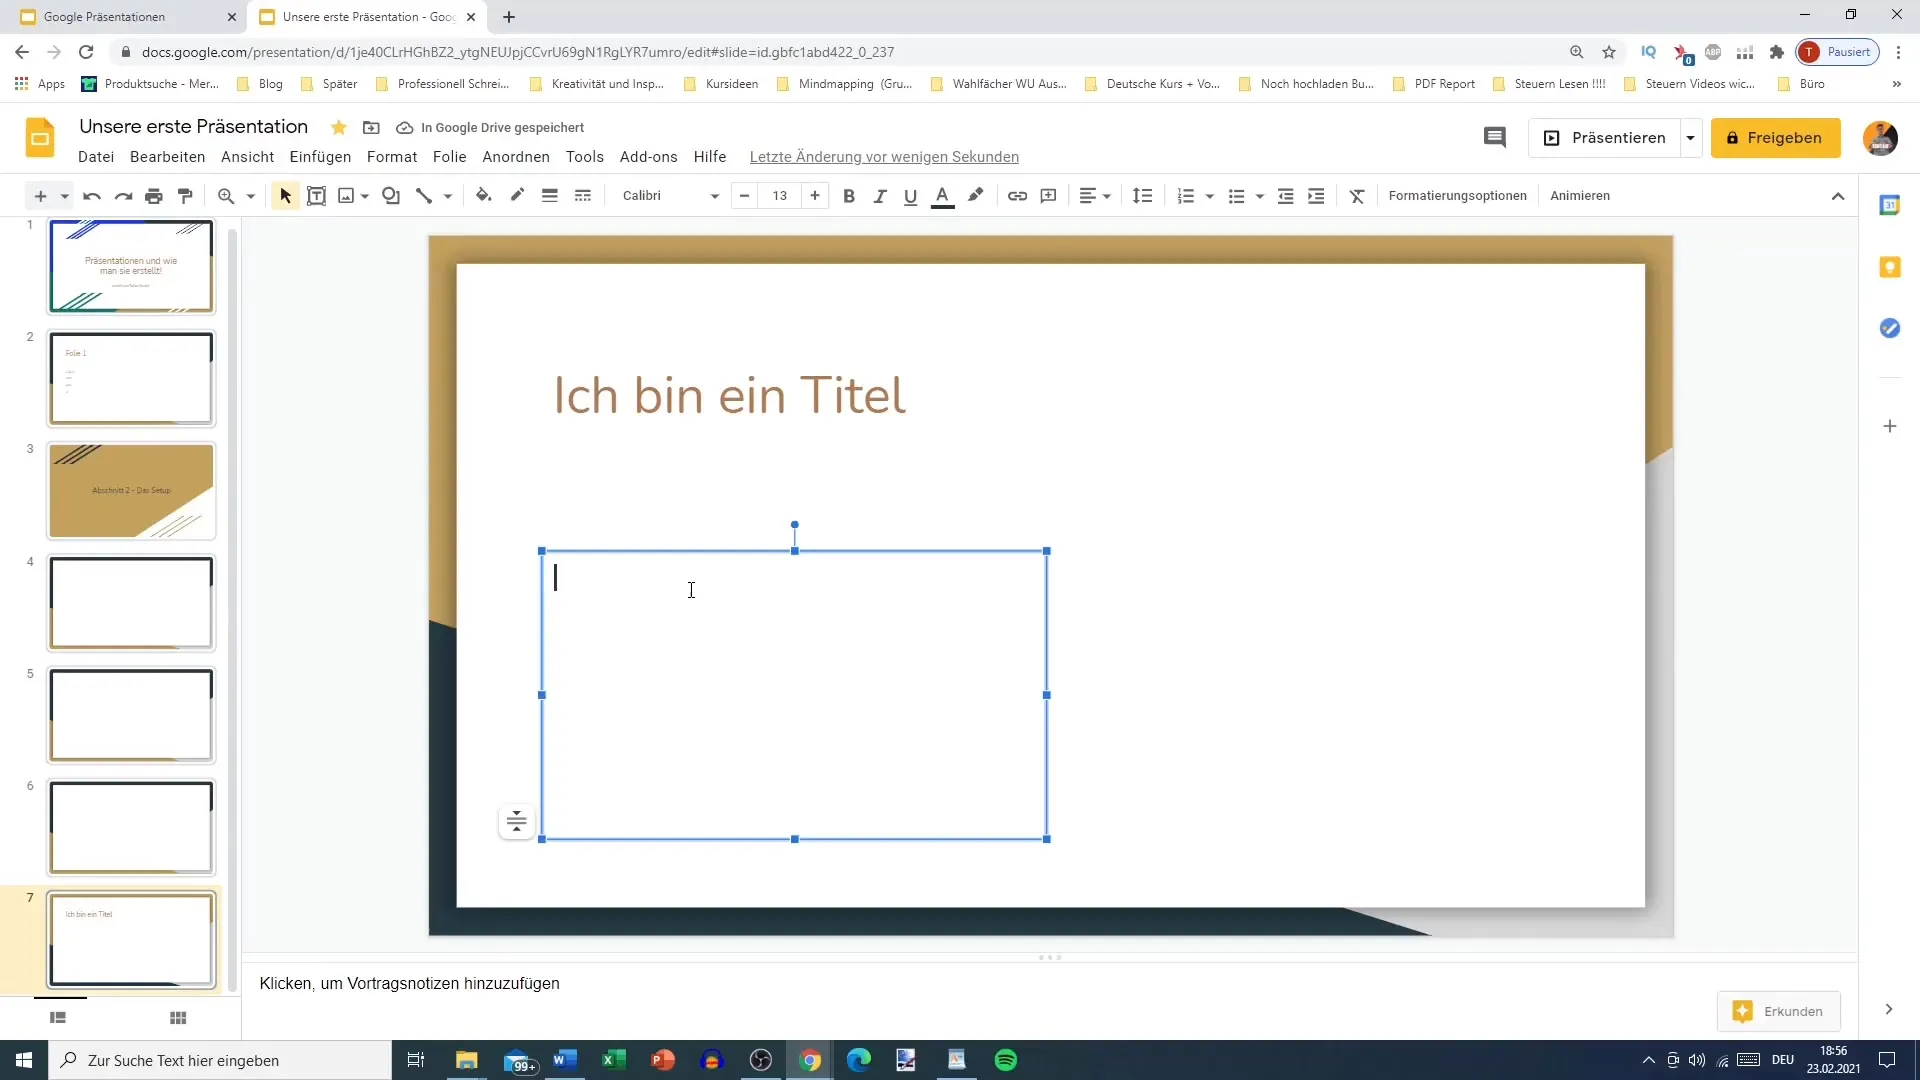Open the Add-ons menu
Image resolution: width=1920 pixels, height=1080 pixels.
click(648, 157)
